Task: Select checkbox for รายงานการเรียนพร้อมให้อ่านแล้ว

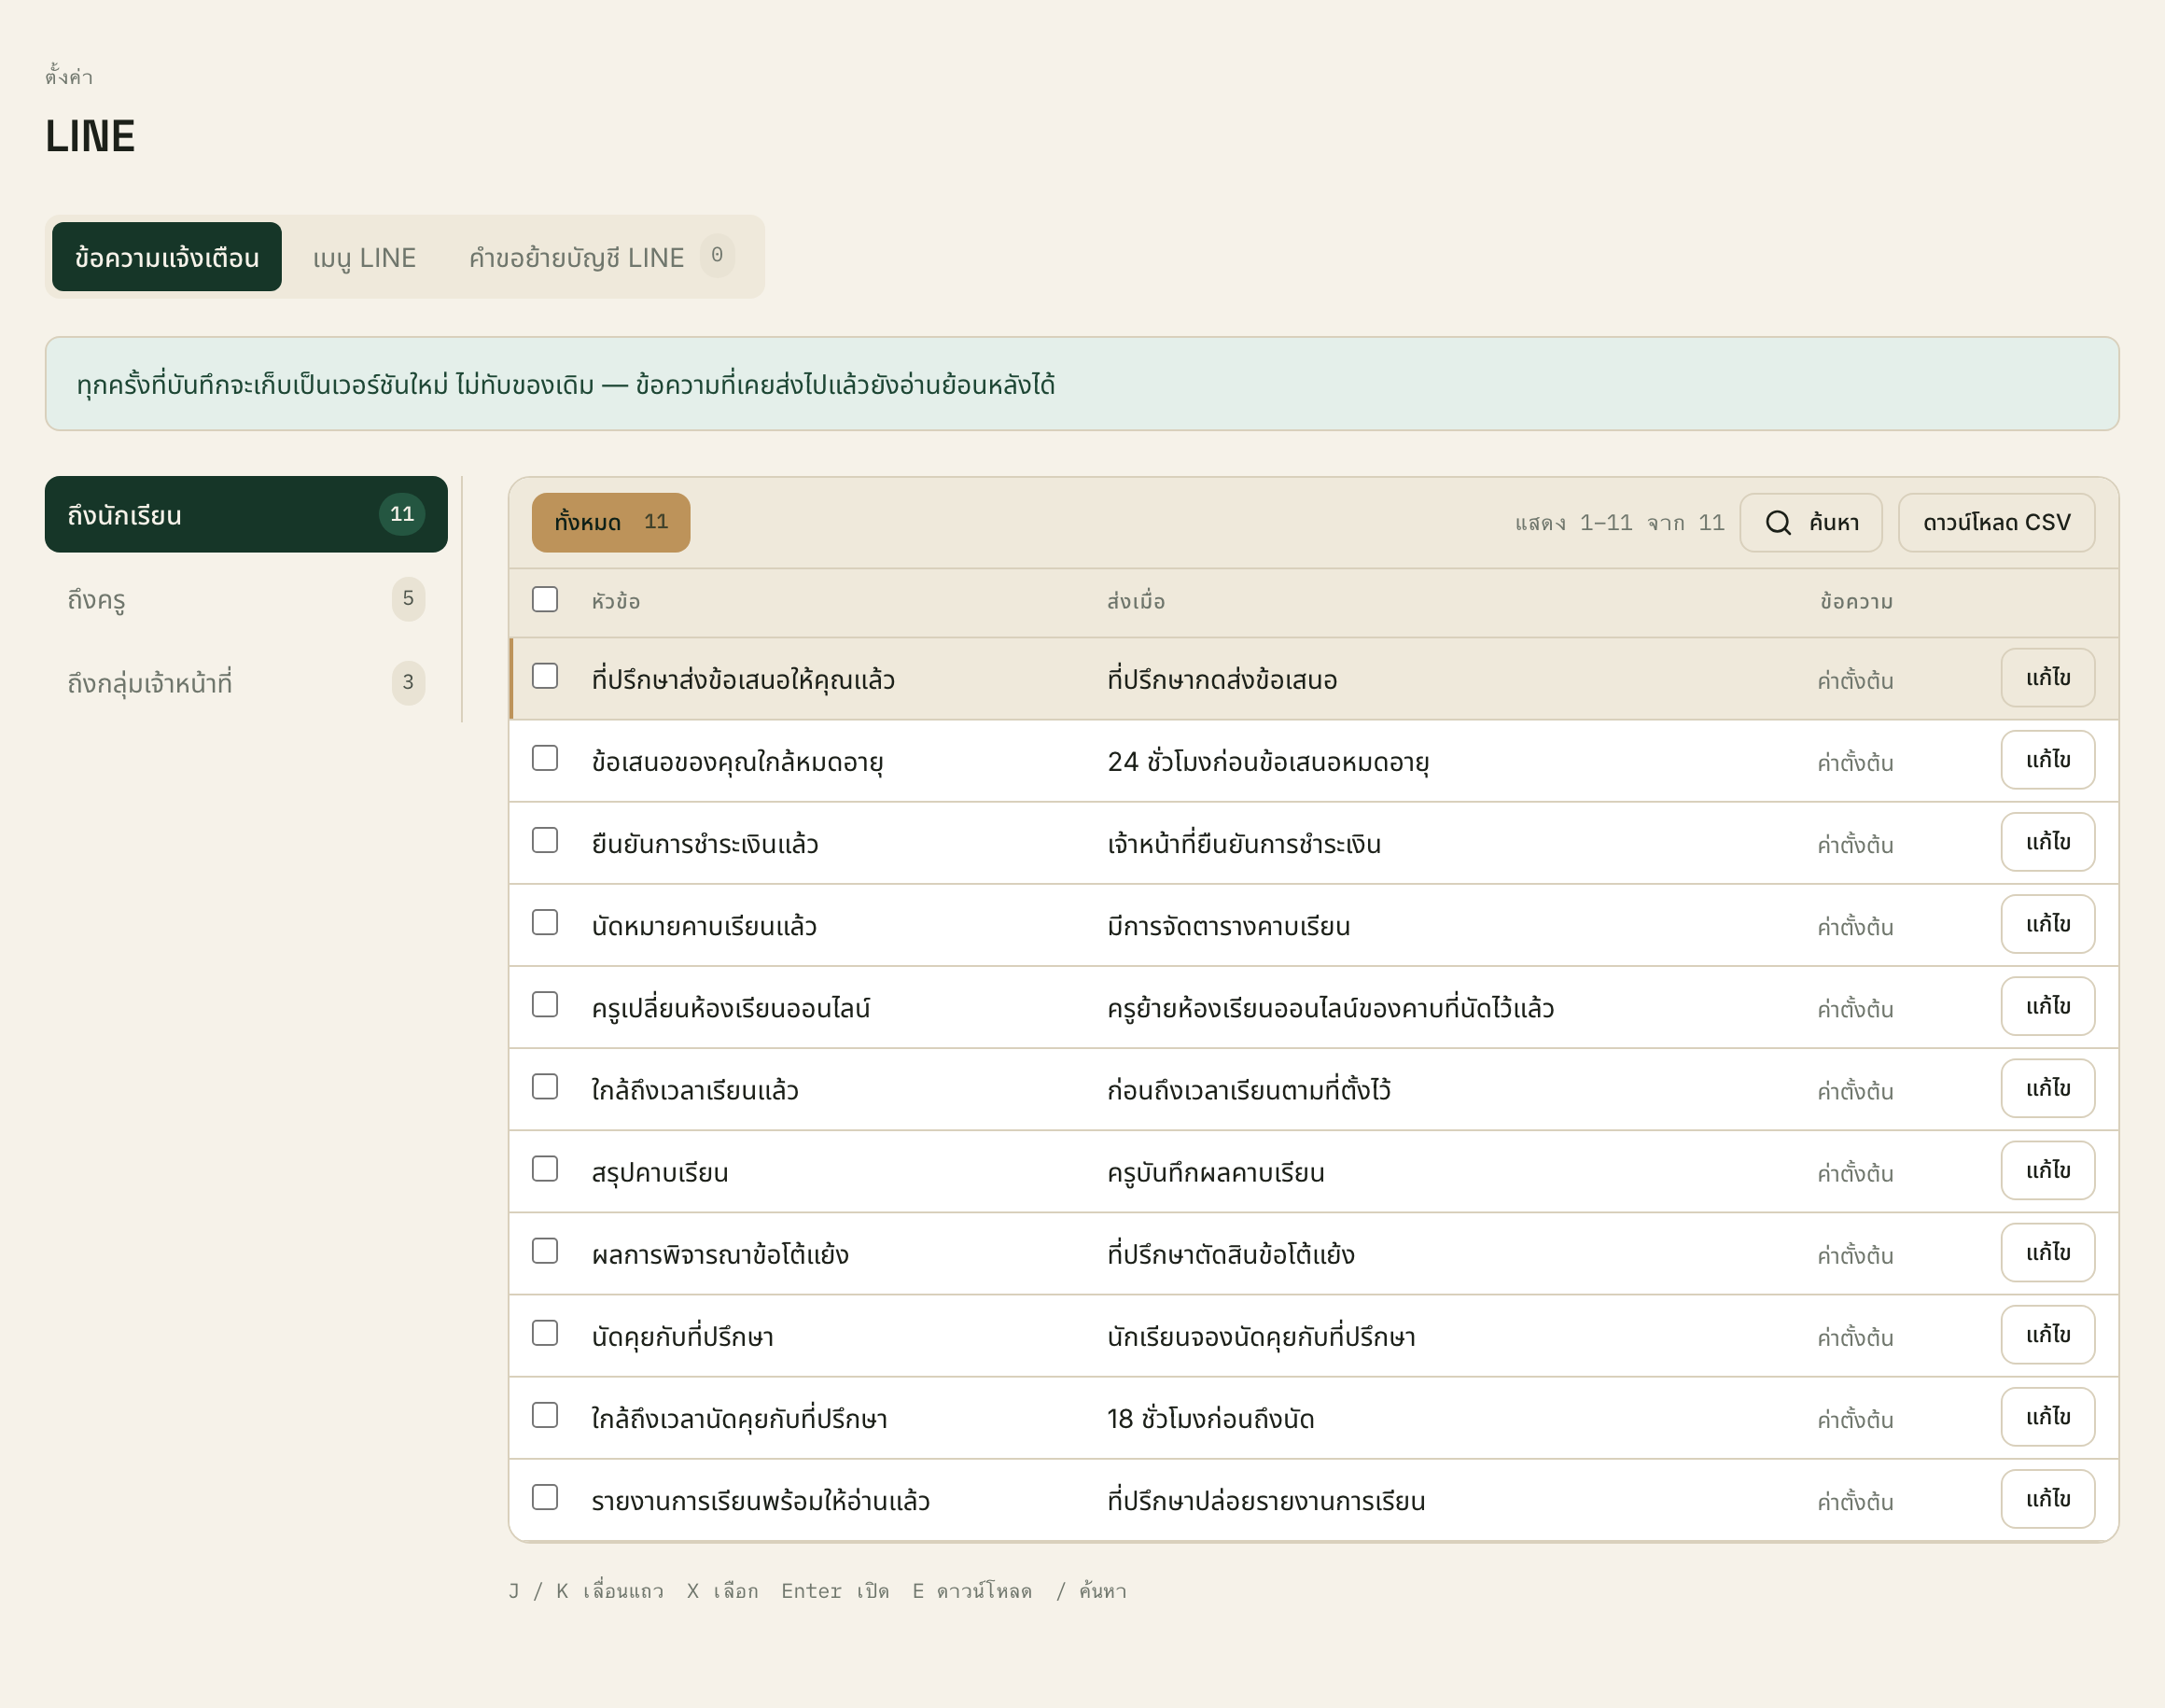Action: point(545,1497)
